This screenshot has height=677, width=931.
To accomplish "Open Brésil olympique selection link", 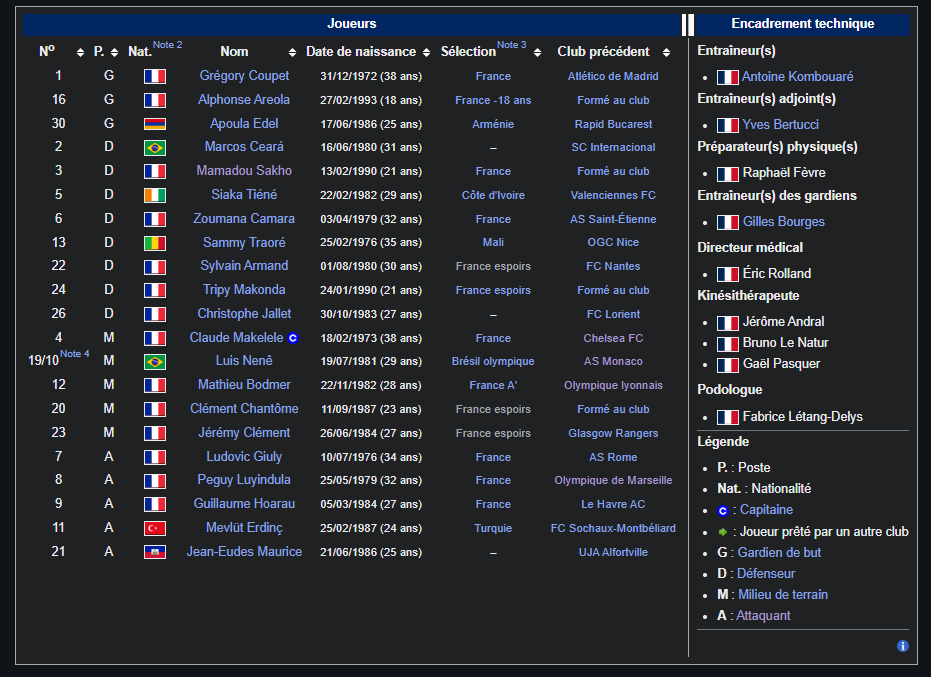I will click(x=493, y=362).
